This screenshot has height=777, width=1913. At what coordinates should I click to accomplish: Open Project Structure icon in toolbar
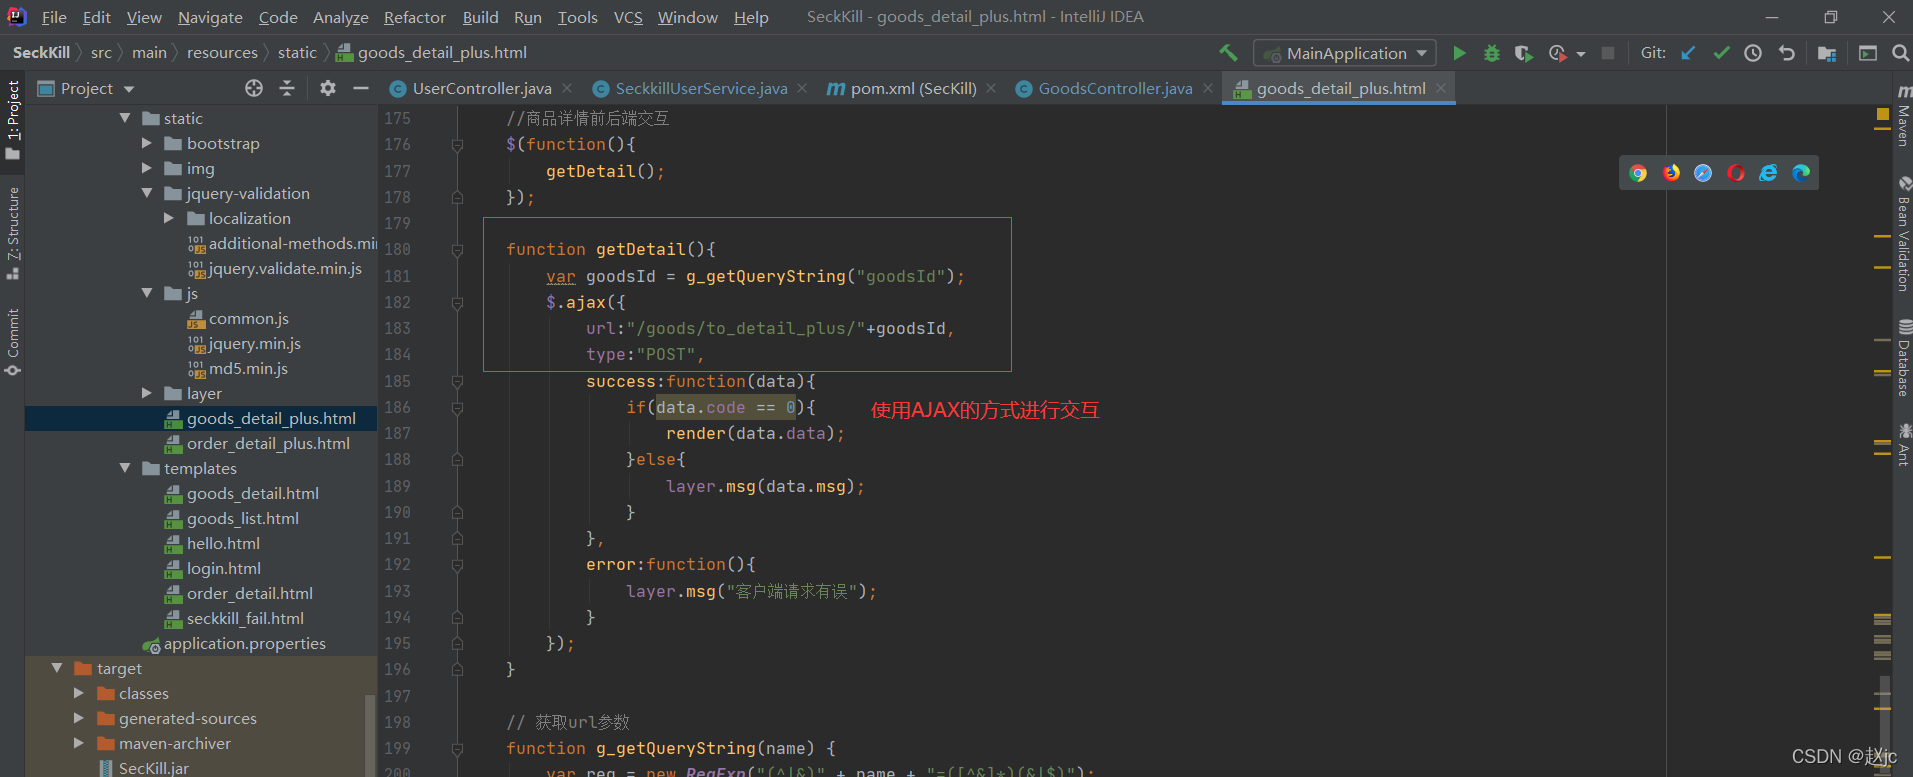click(1827, 53)
